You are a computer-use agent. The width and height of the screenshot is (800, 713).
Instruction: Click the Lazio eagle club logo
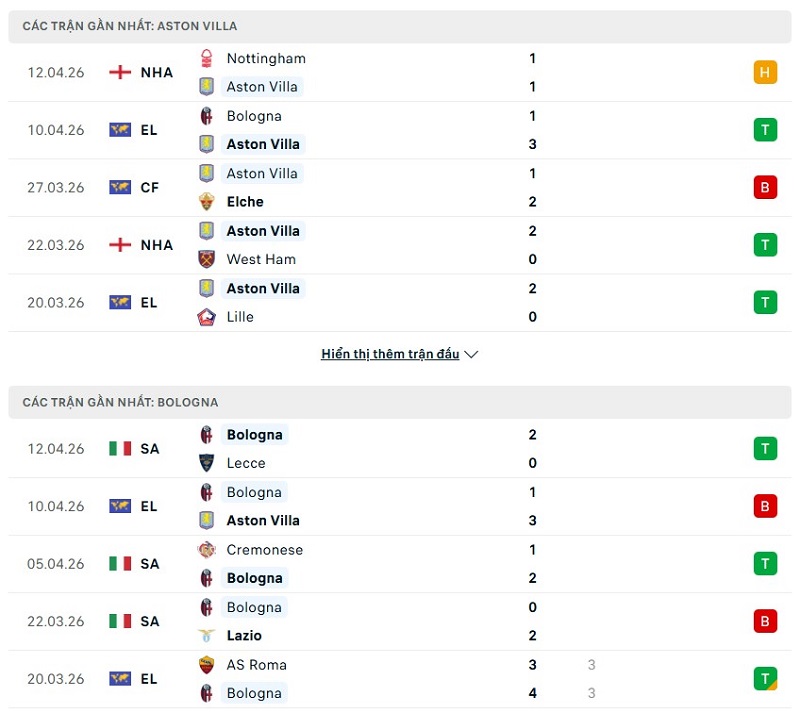[207, 635]
